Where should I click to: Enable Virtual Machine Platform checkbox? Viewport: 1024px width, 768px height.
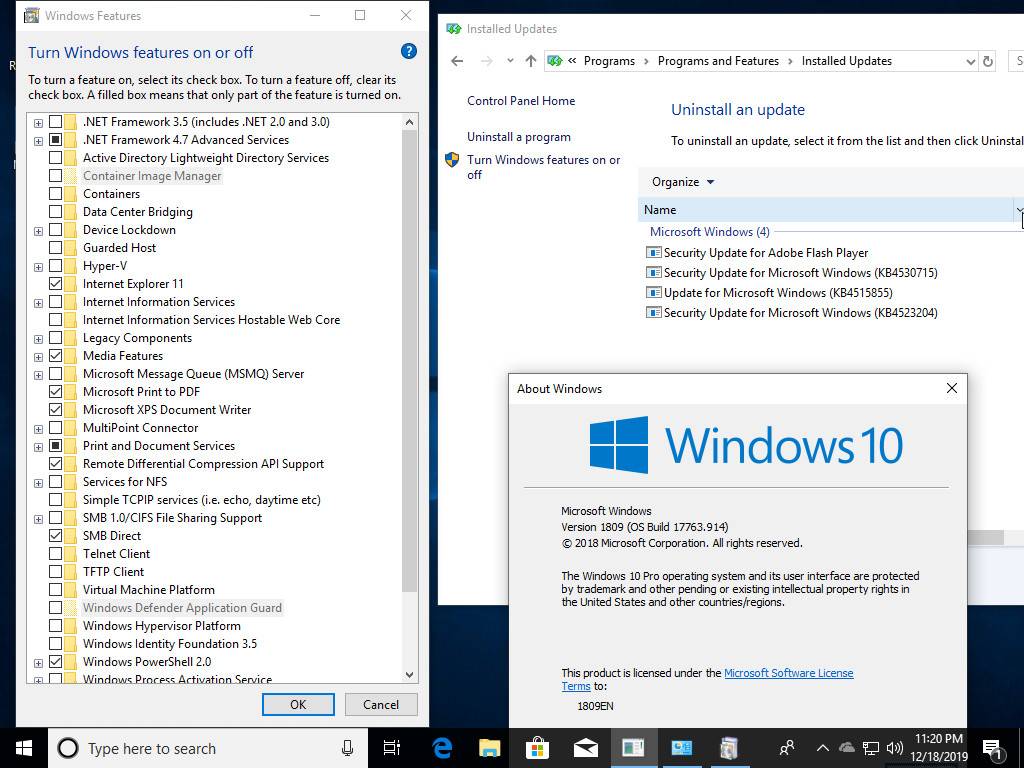click(56, 590)
